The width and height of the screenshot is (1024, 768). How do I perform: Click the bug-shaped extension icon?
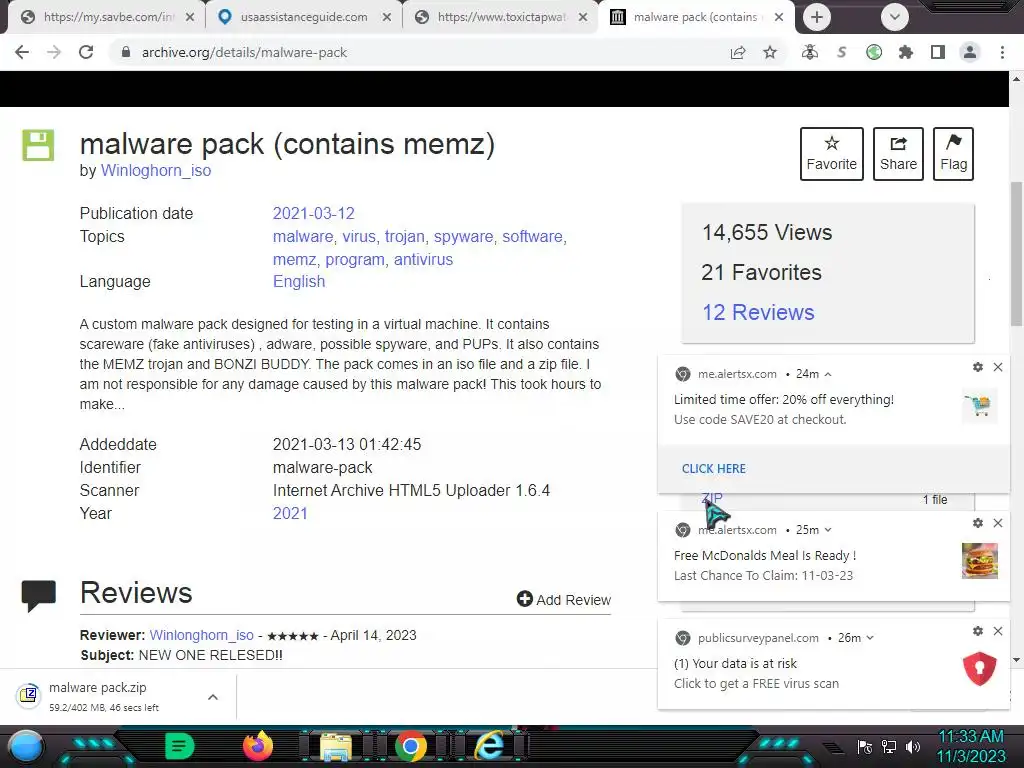click(x=810, y=52)
